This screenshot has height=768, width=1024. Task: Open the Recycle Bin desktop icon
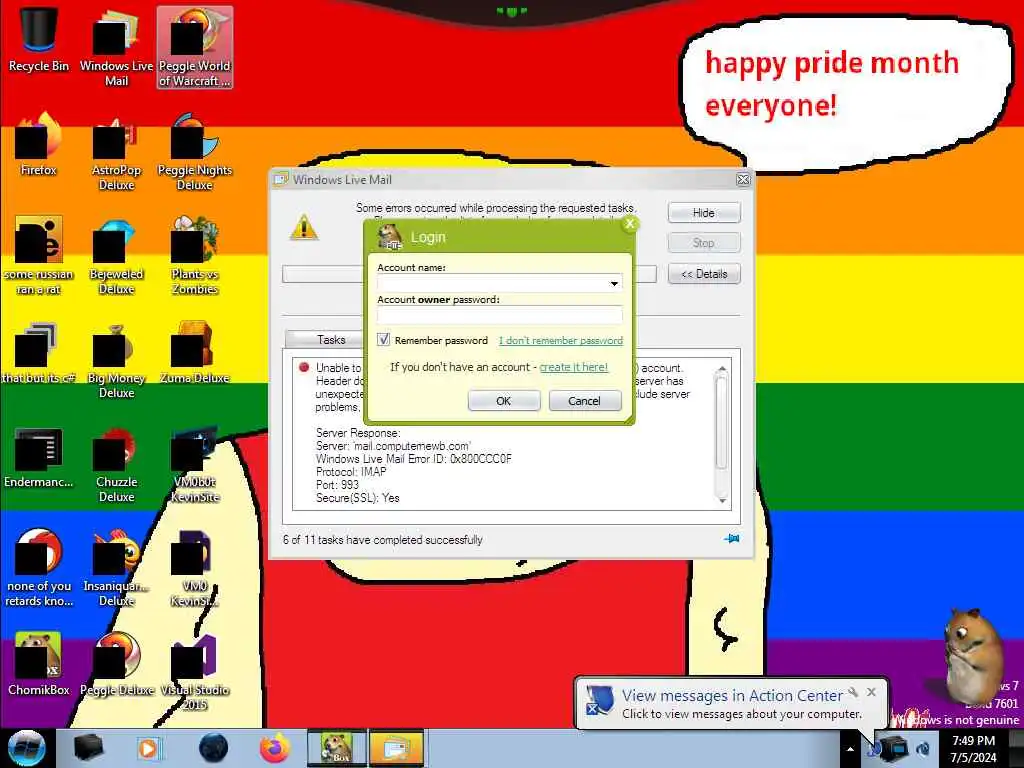tap(39, 39)
